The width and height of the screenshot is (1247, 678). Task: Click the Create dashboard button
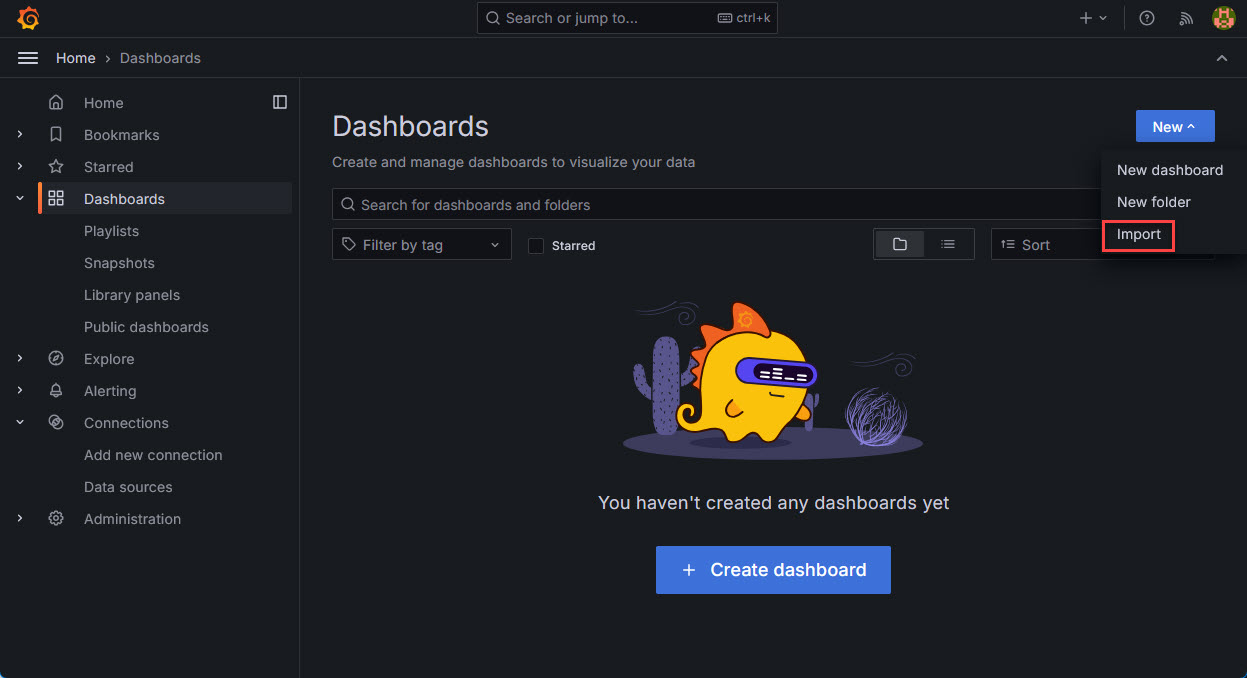click(772, 569)
